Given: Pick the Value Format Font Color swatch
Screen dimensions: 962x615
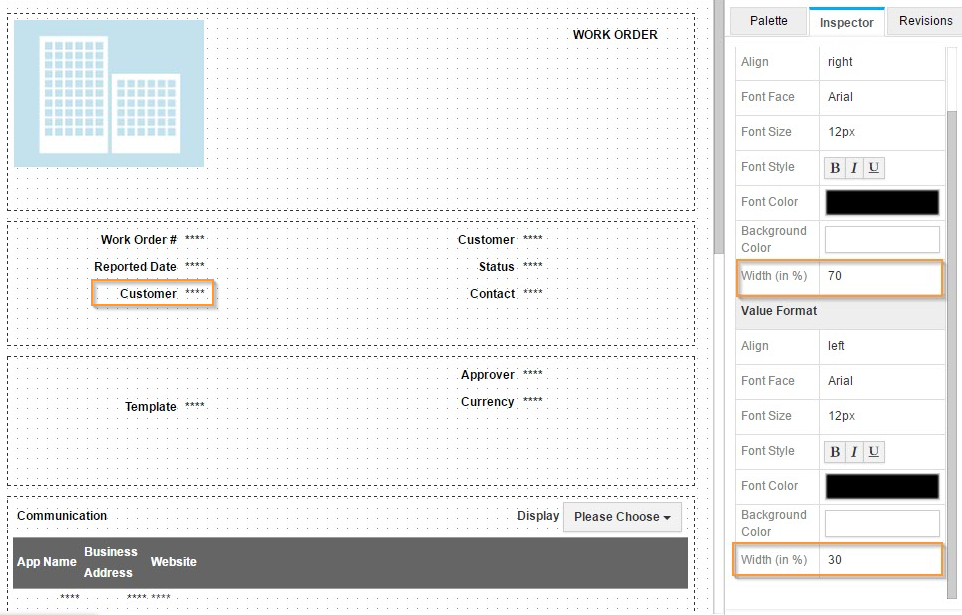Looking at the screenshot, I should [882, 486].
